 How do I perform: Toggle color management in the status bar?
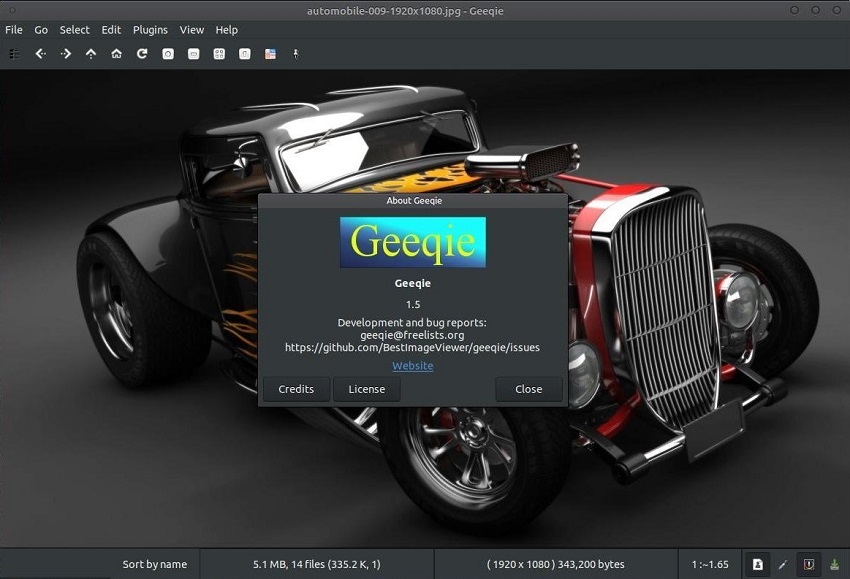807,564
